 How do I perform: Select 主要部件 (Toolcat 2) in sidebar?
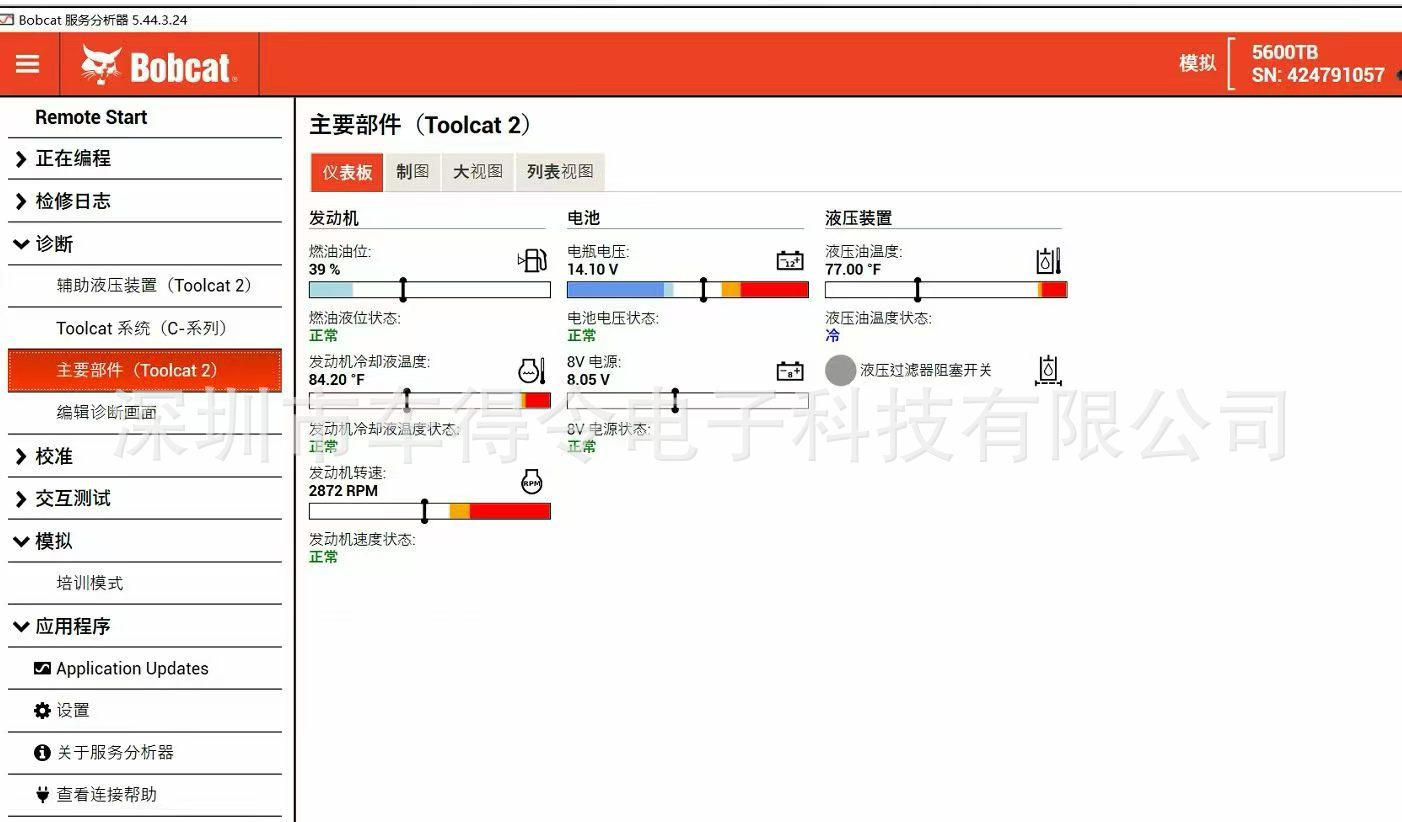click(x=145, y=370)
